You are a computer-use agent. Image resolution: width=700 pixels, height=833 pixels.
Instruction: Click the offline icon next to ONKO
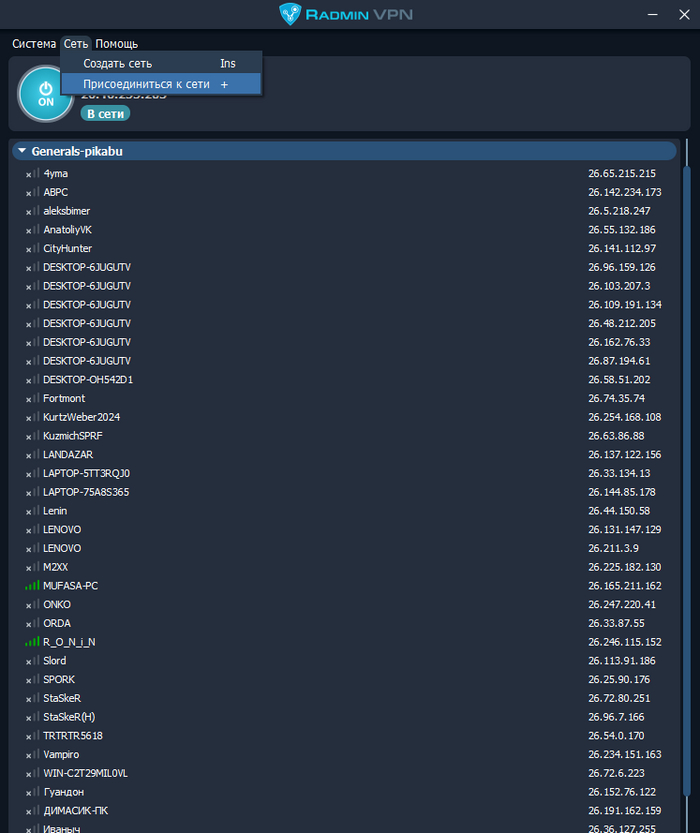click(32, 605)
